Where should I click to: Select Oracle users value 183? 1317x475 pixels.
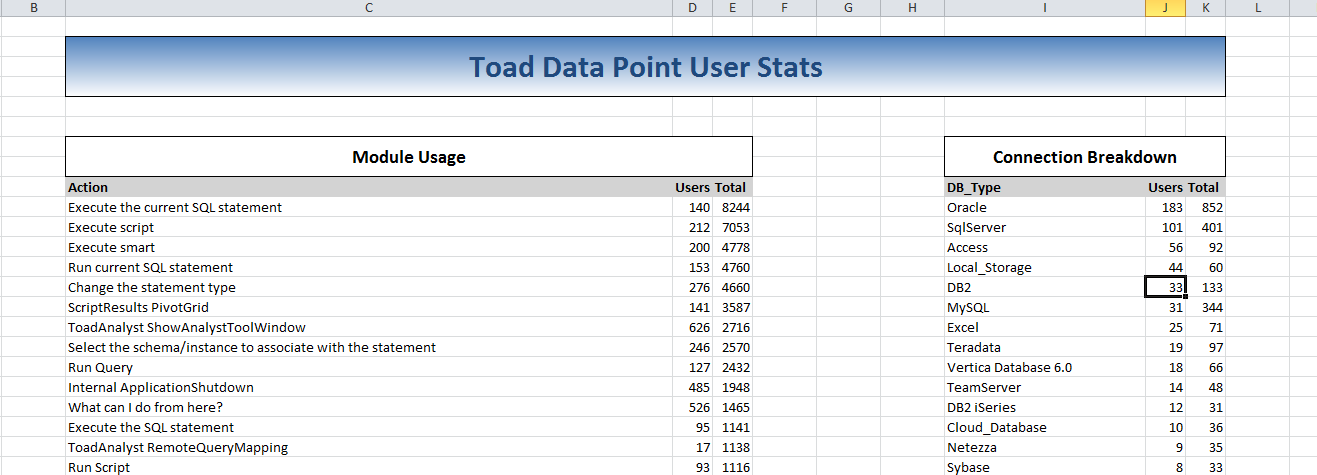tap(1165, 207)
